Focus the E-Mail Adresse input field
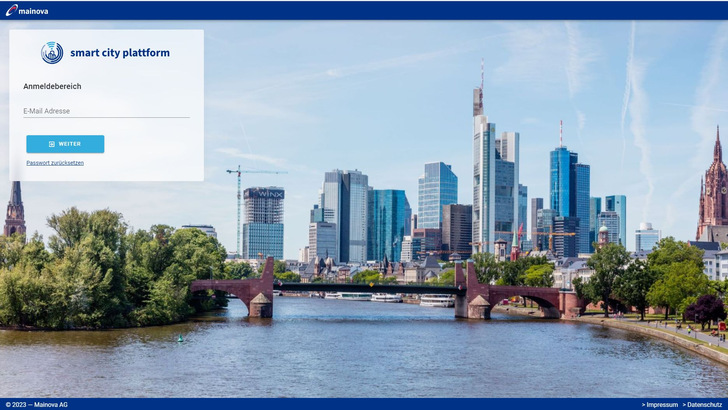This screenshot has height=410, width=728. point(106,111)
